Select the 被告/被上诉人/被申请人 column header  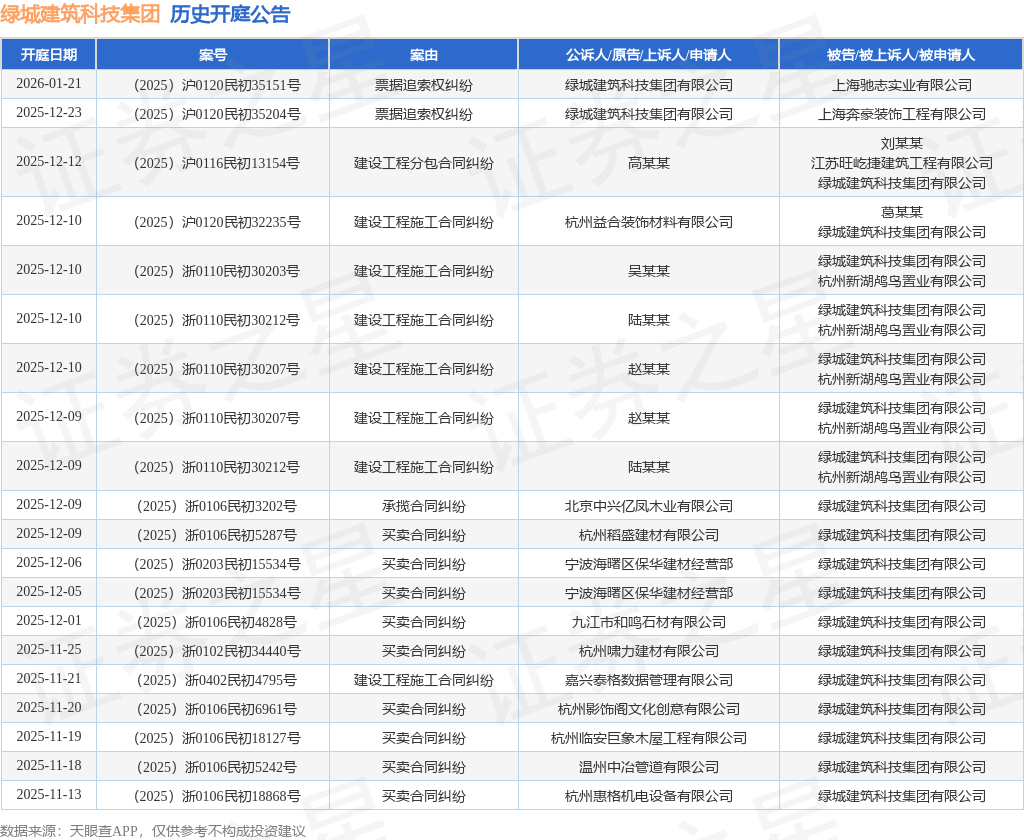coord(901,55)
